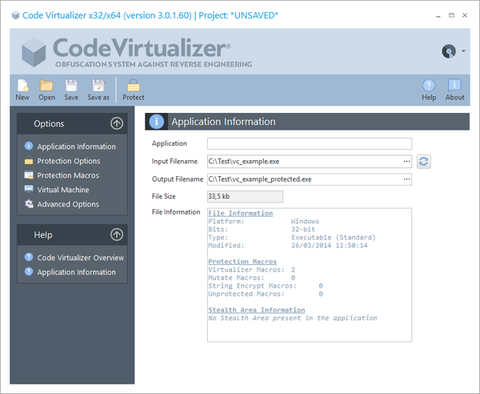Click into the Application name field
480x394 pixels.
[309, 144]
